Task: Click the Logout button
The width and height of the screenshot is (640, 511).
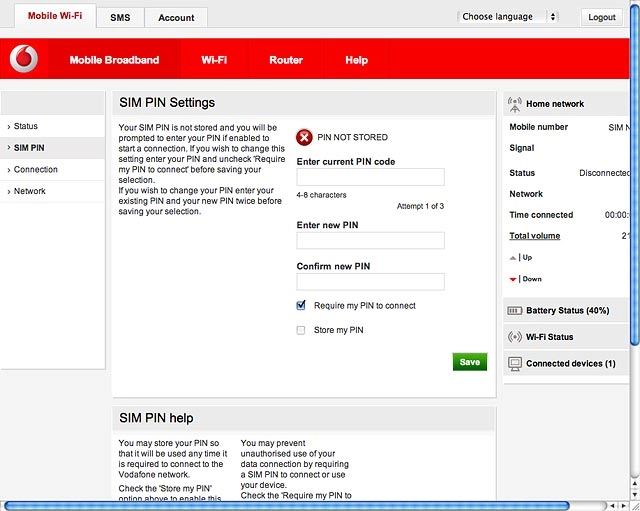Action: pyautogui.click(x=602, y=17)
